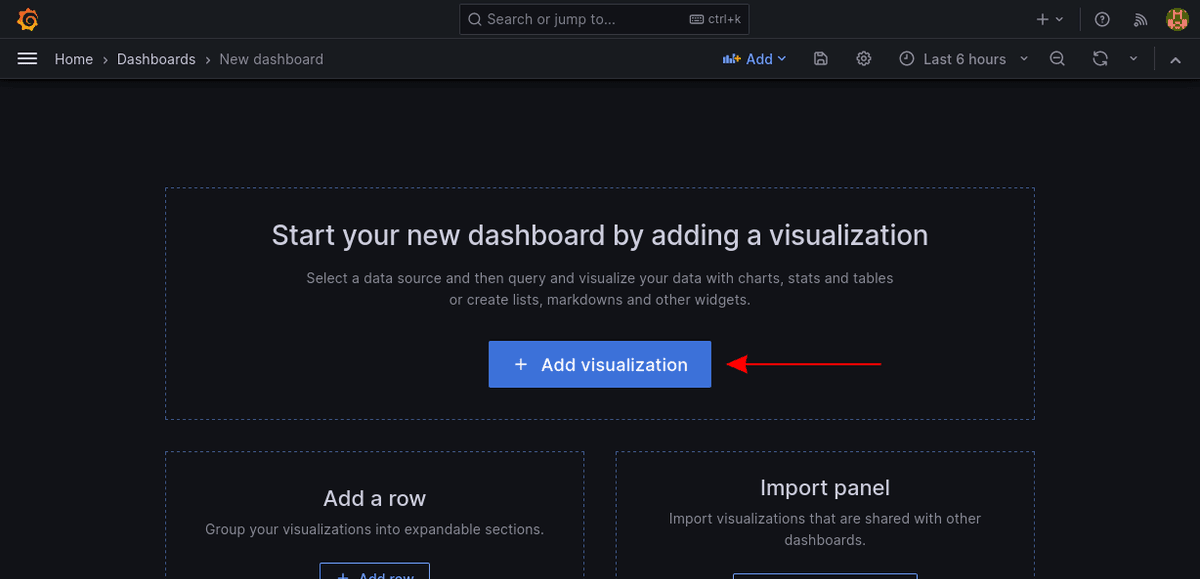Collapse the top bar with up chevron

point(1175,59)
